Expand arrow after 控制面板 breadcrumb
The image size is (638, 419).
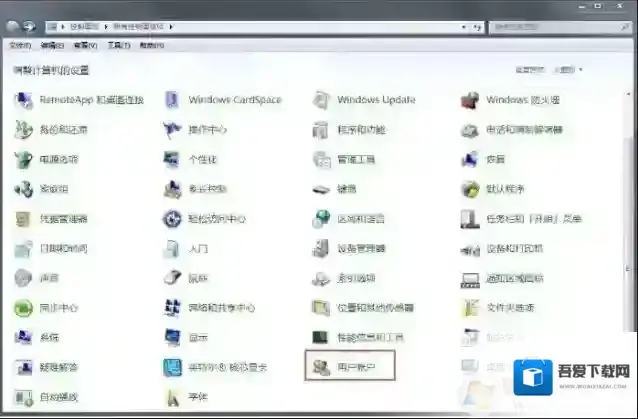[x=106, y=27]
